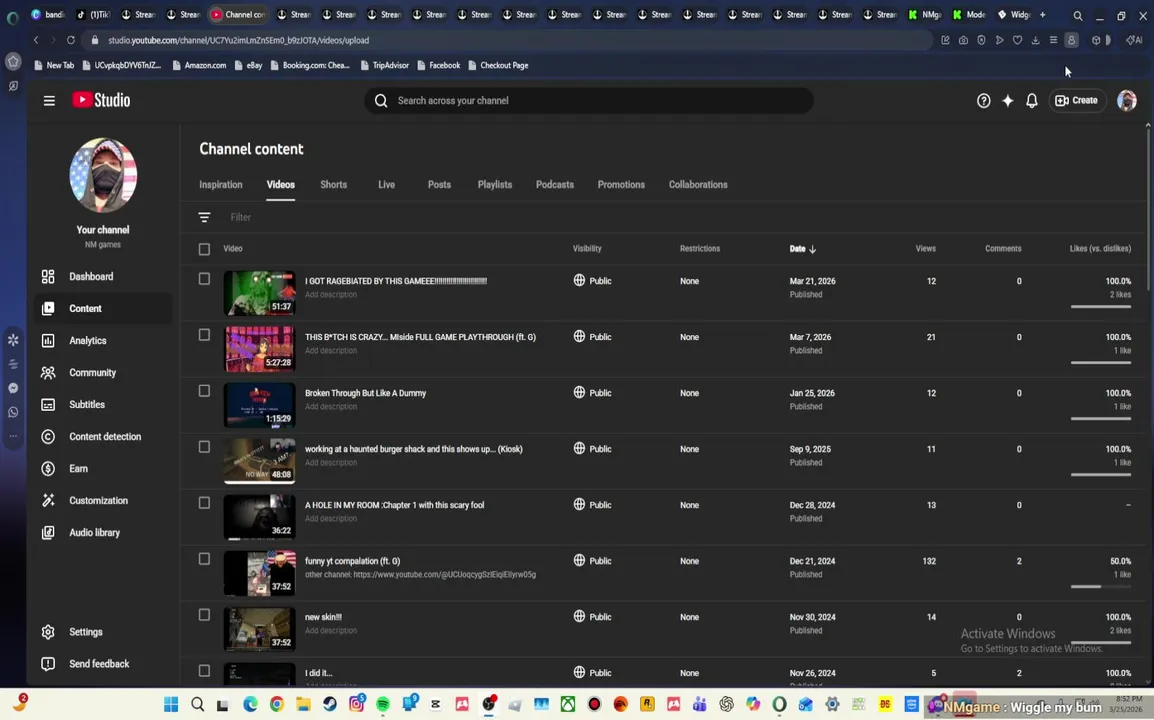Change visibility of MIside playthrough video
The height and width of the screenshot is (720, 1154).
(592, 336)
